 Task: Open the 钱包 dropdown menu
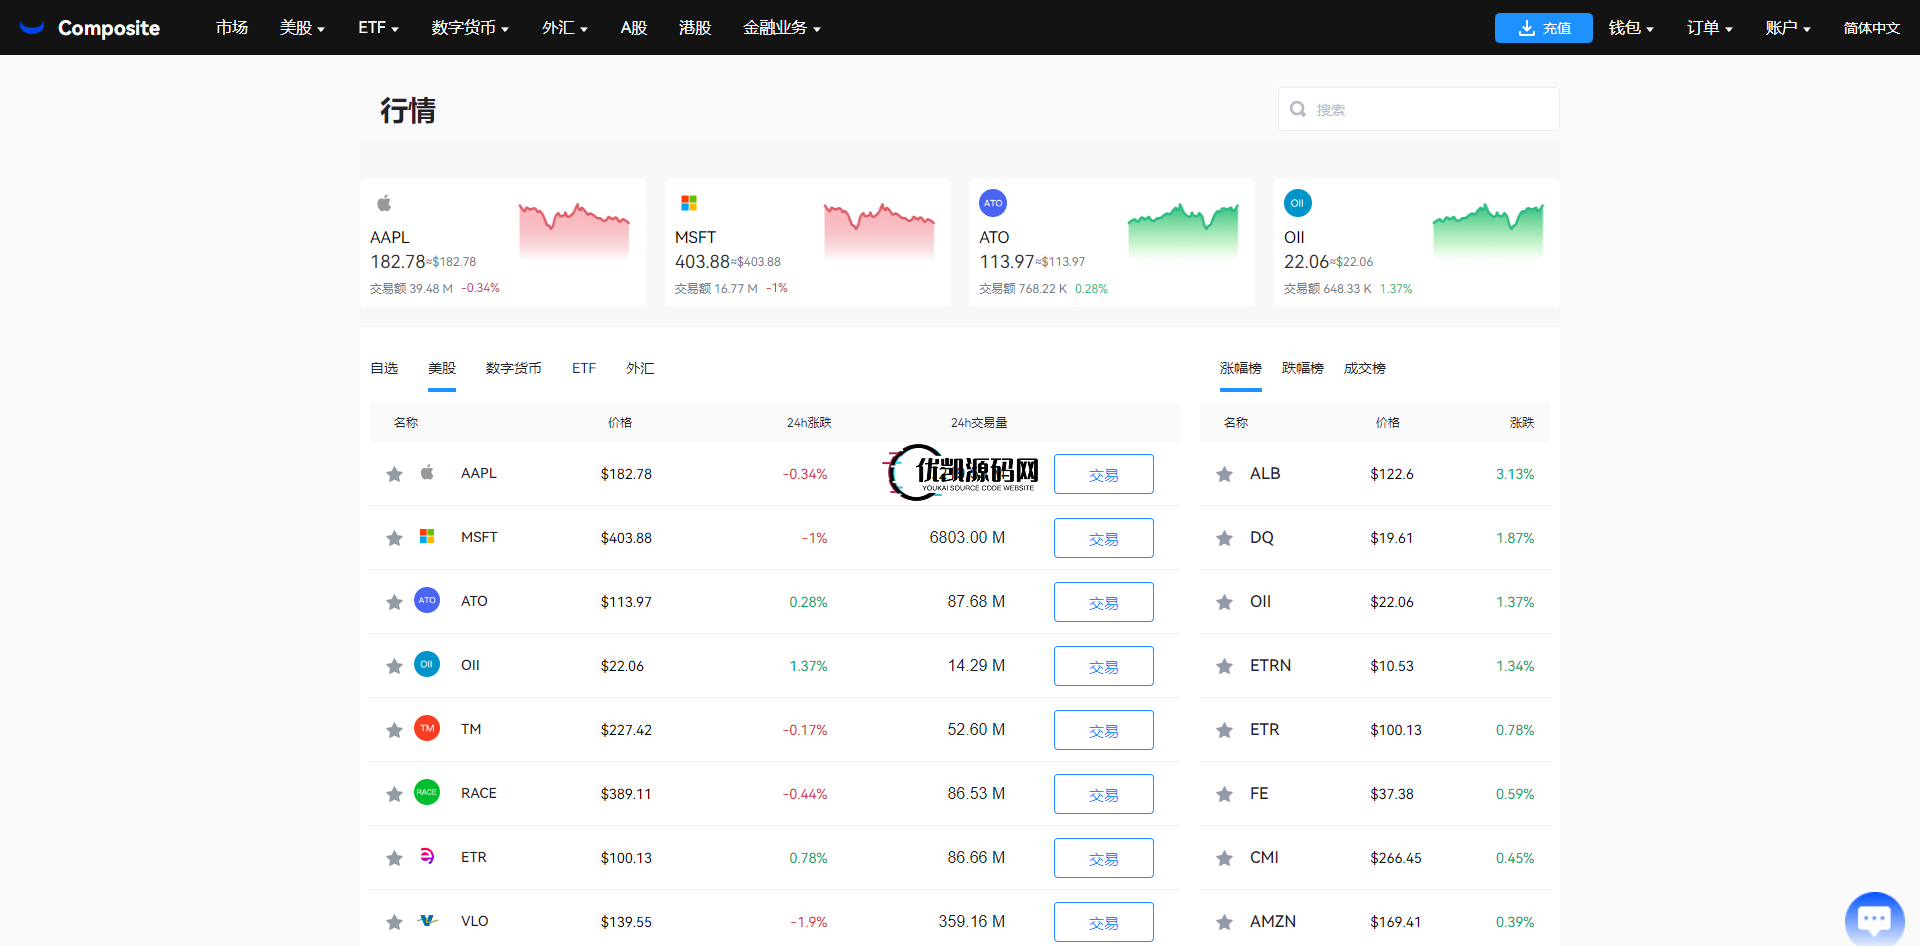point(1630,28)
